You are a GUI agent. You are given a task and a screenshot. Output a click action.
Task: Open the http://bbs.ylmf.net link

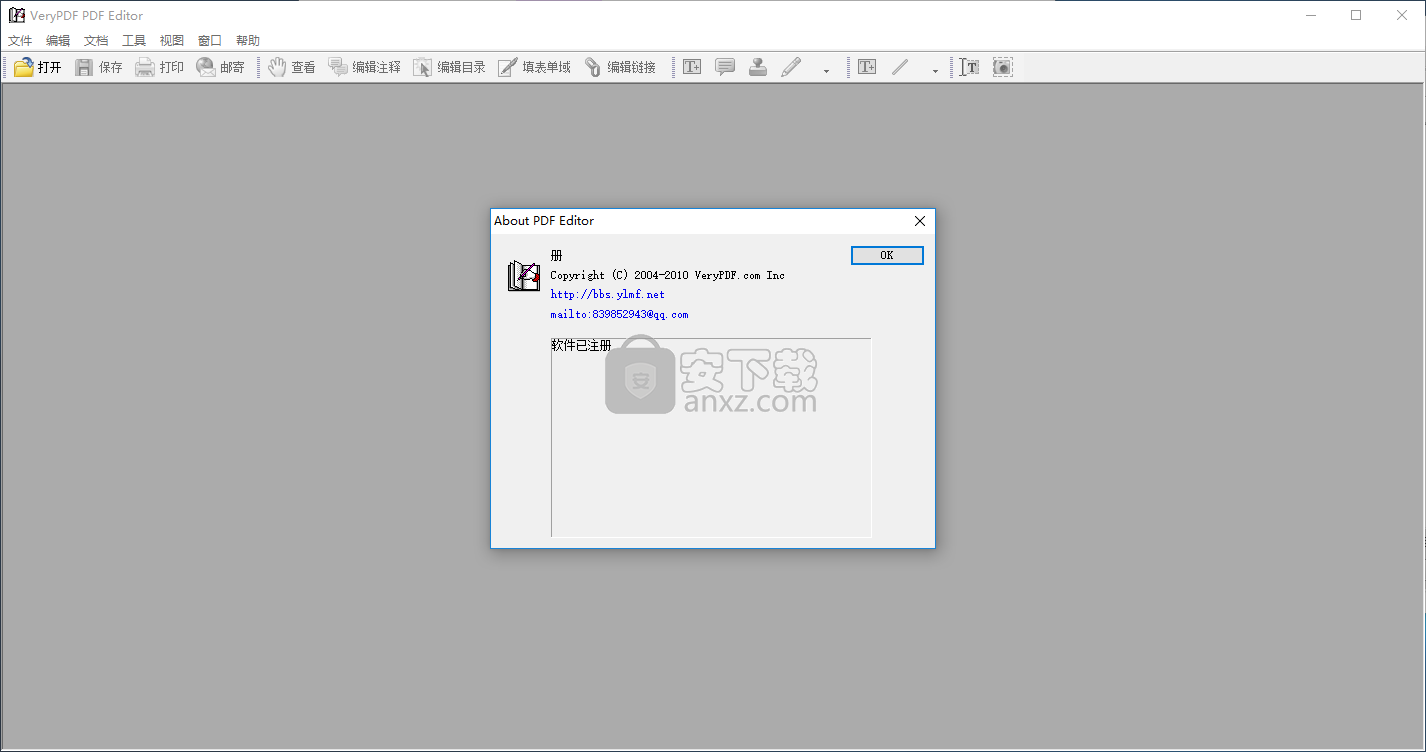pyautogui.click(x=607, y=295)
